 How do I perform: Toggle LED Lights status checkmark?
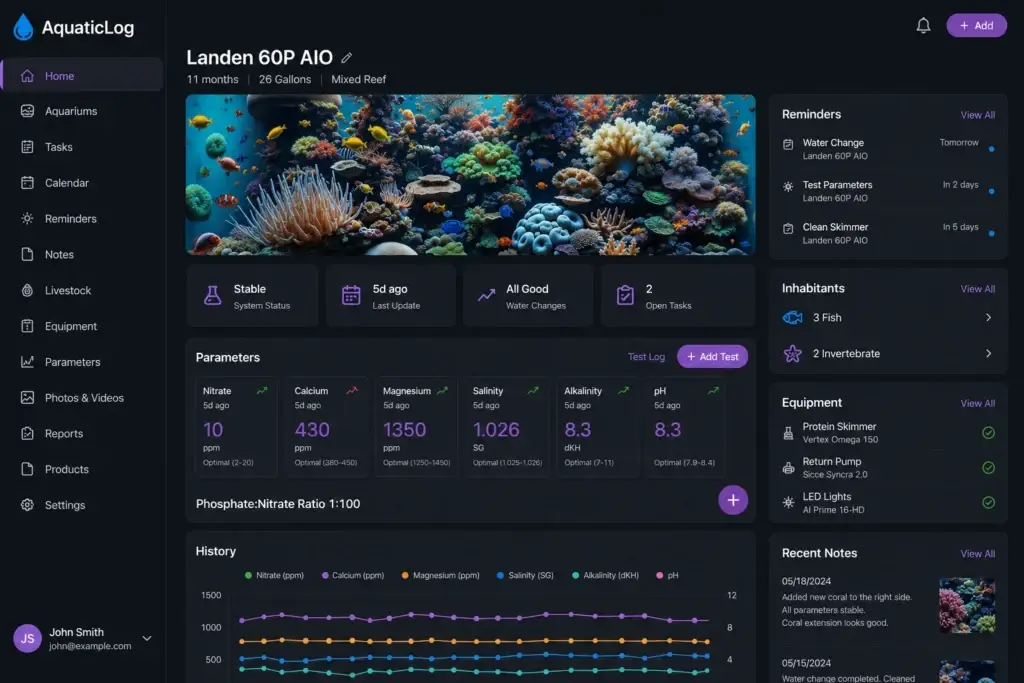[988, 503]
